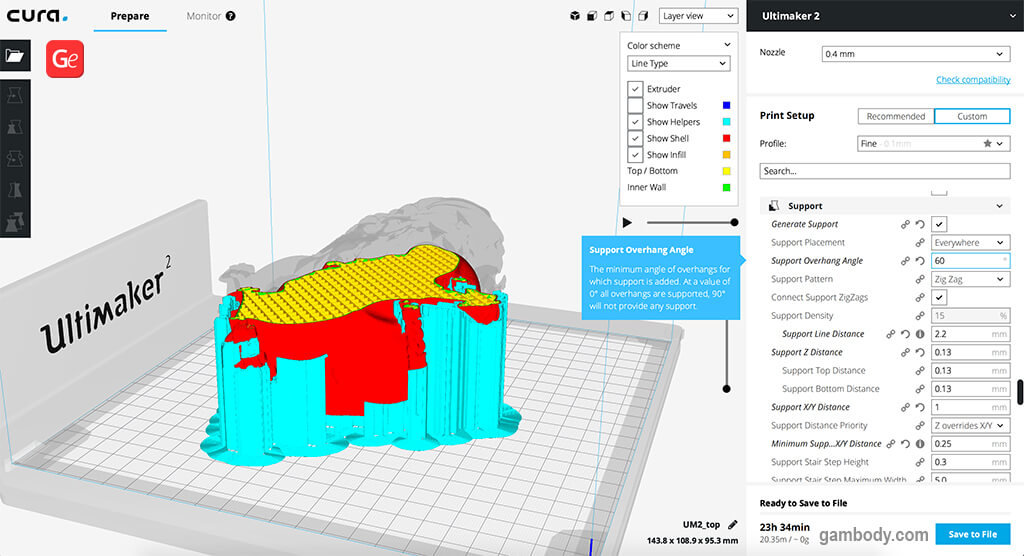Click the Open File folder icon
Viewport: 1024px width, 556px height.
(14, 56)
